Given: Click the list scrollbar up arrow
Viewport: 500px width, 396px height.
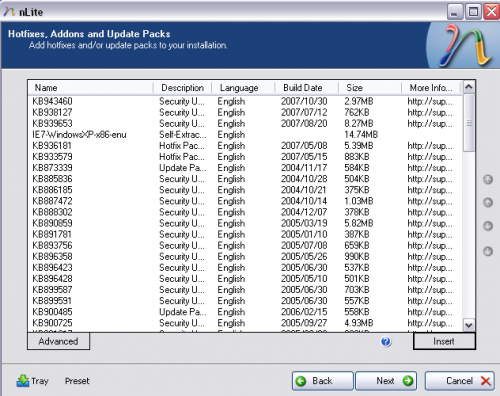Looking at the screenshot, I should click(469, 87).
